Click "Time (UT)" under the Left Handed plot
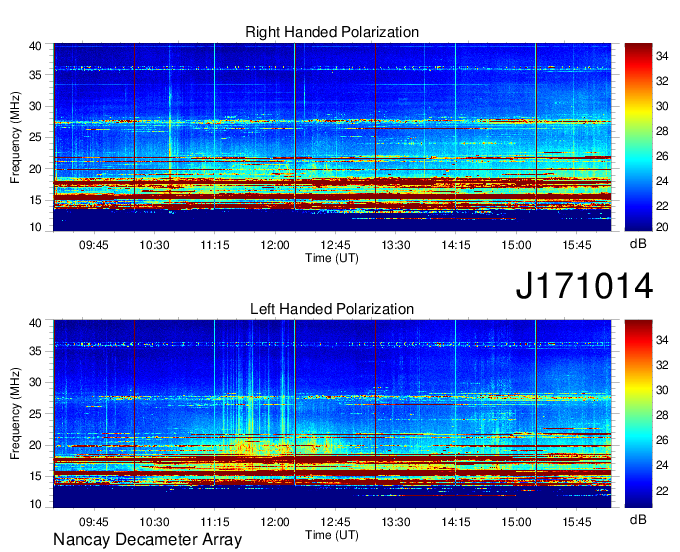This screenshot has width=680, height=552. click(x=332, y=535)
